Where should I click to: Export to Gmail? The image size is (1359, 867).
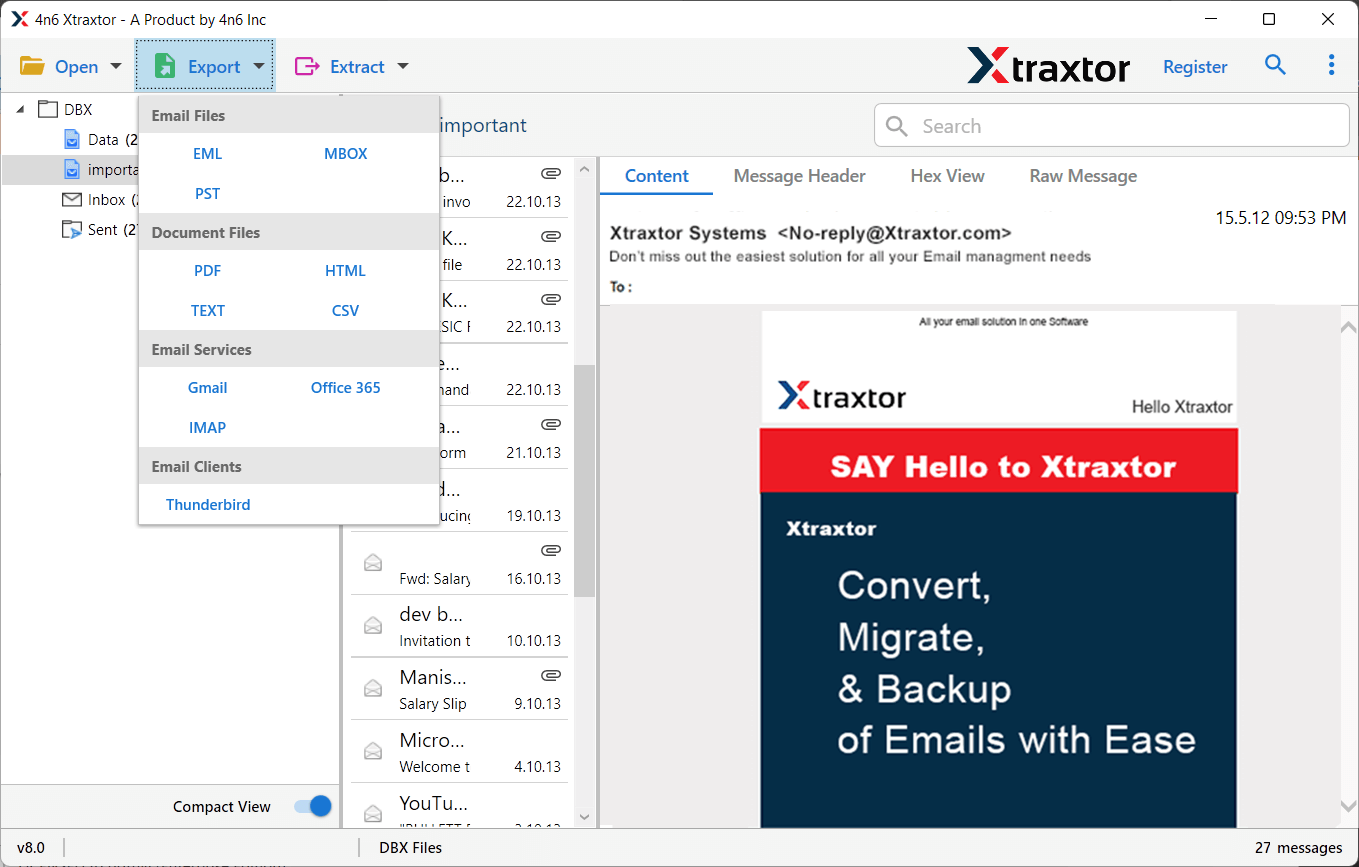[208, 388]
